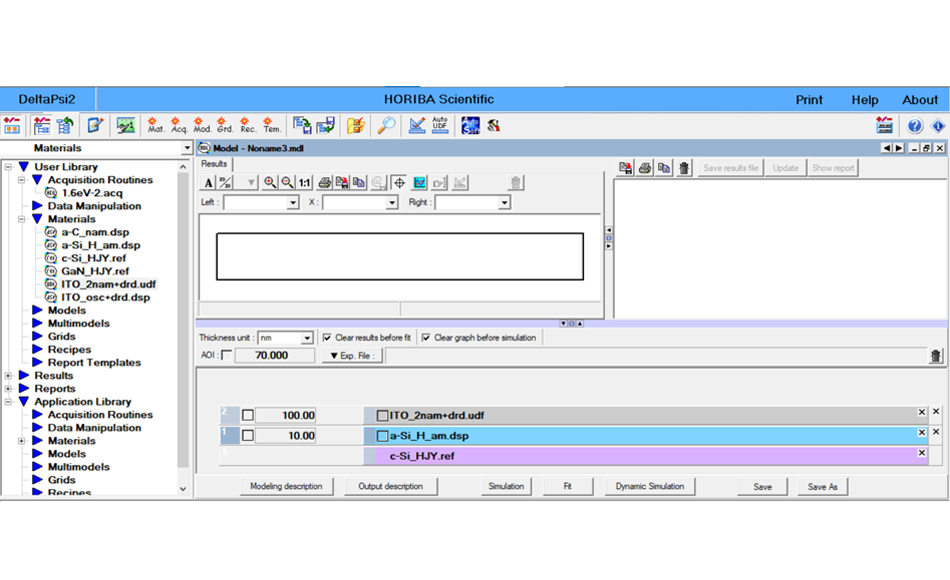Screen dimensions: 950x580
Task: Click the Rec. new recipe toolbar icon
Action: (248, 125)
